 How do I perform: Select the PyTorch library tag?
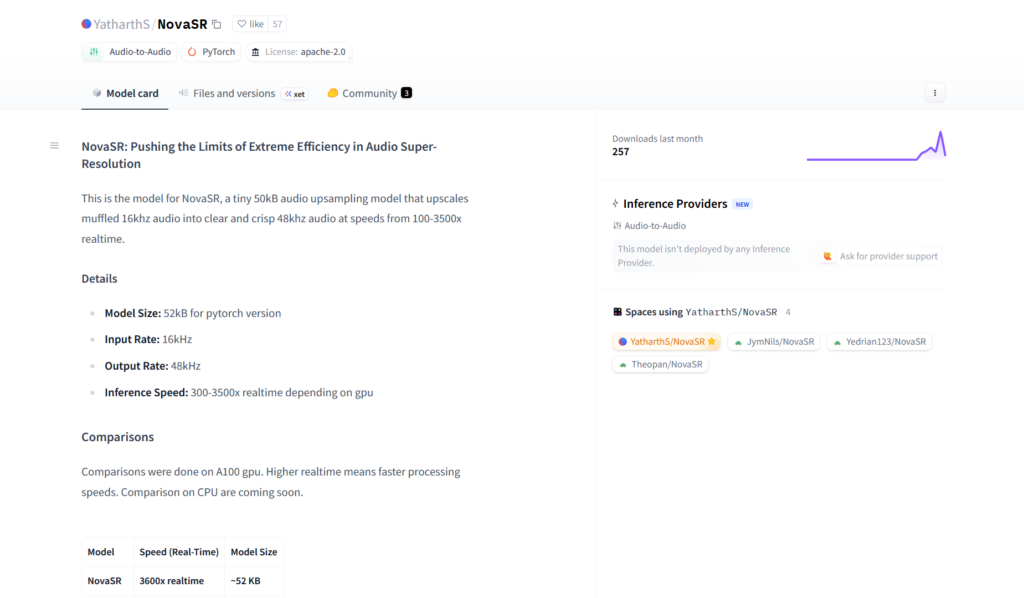click(211, 52)
